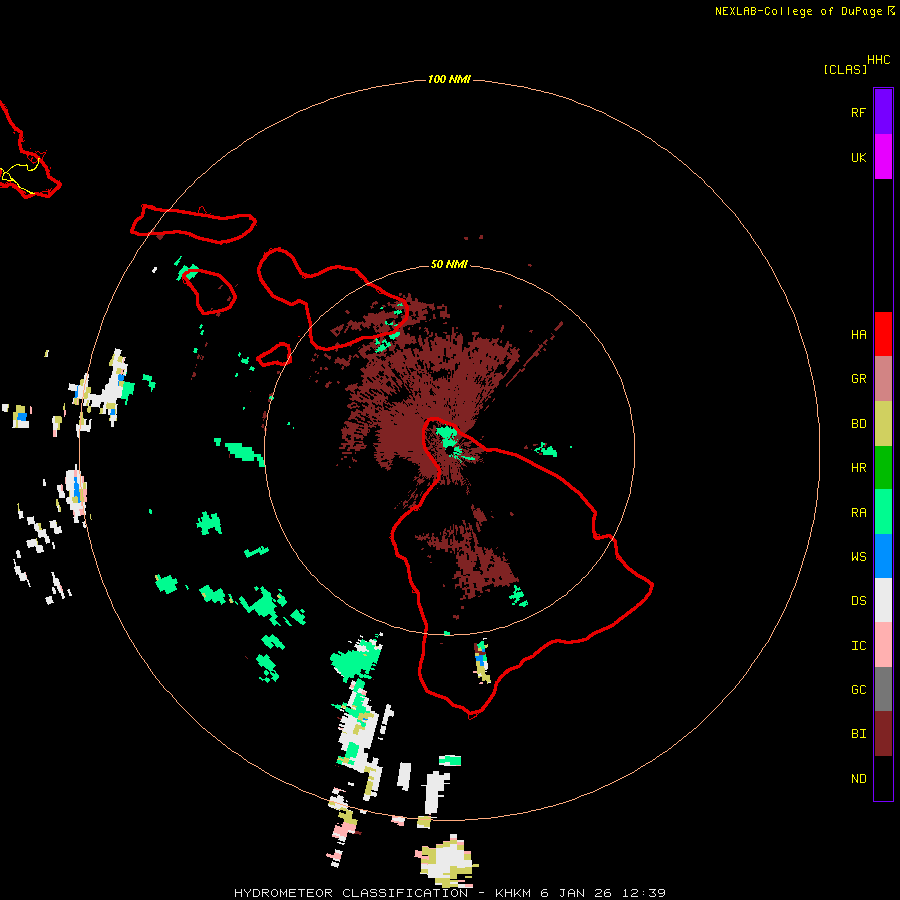
Task: Select the GR dusty-pink legend swatch
Action: point(883,379)
